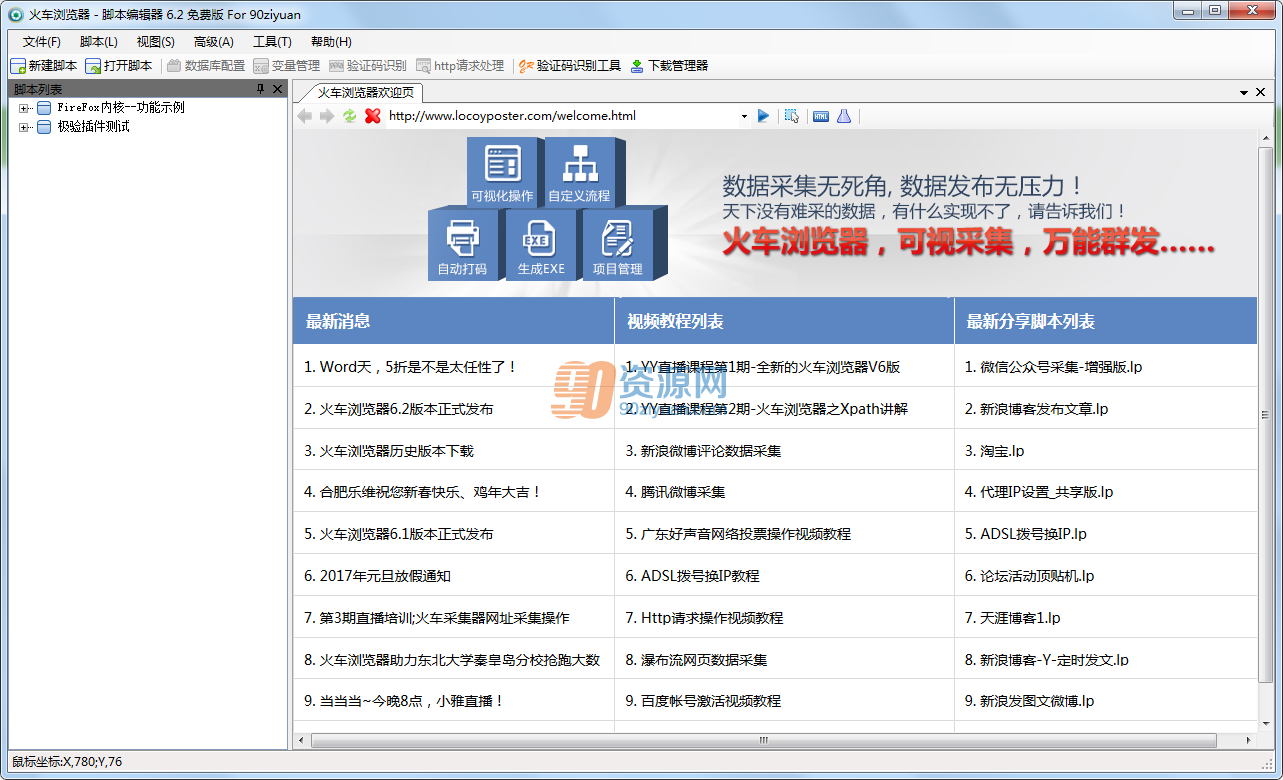Click the browser back arrow icon
This screenshot has height=780, width=1283.
click(x=305, y=116)
